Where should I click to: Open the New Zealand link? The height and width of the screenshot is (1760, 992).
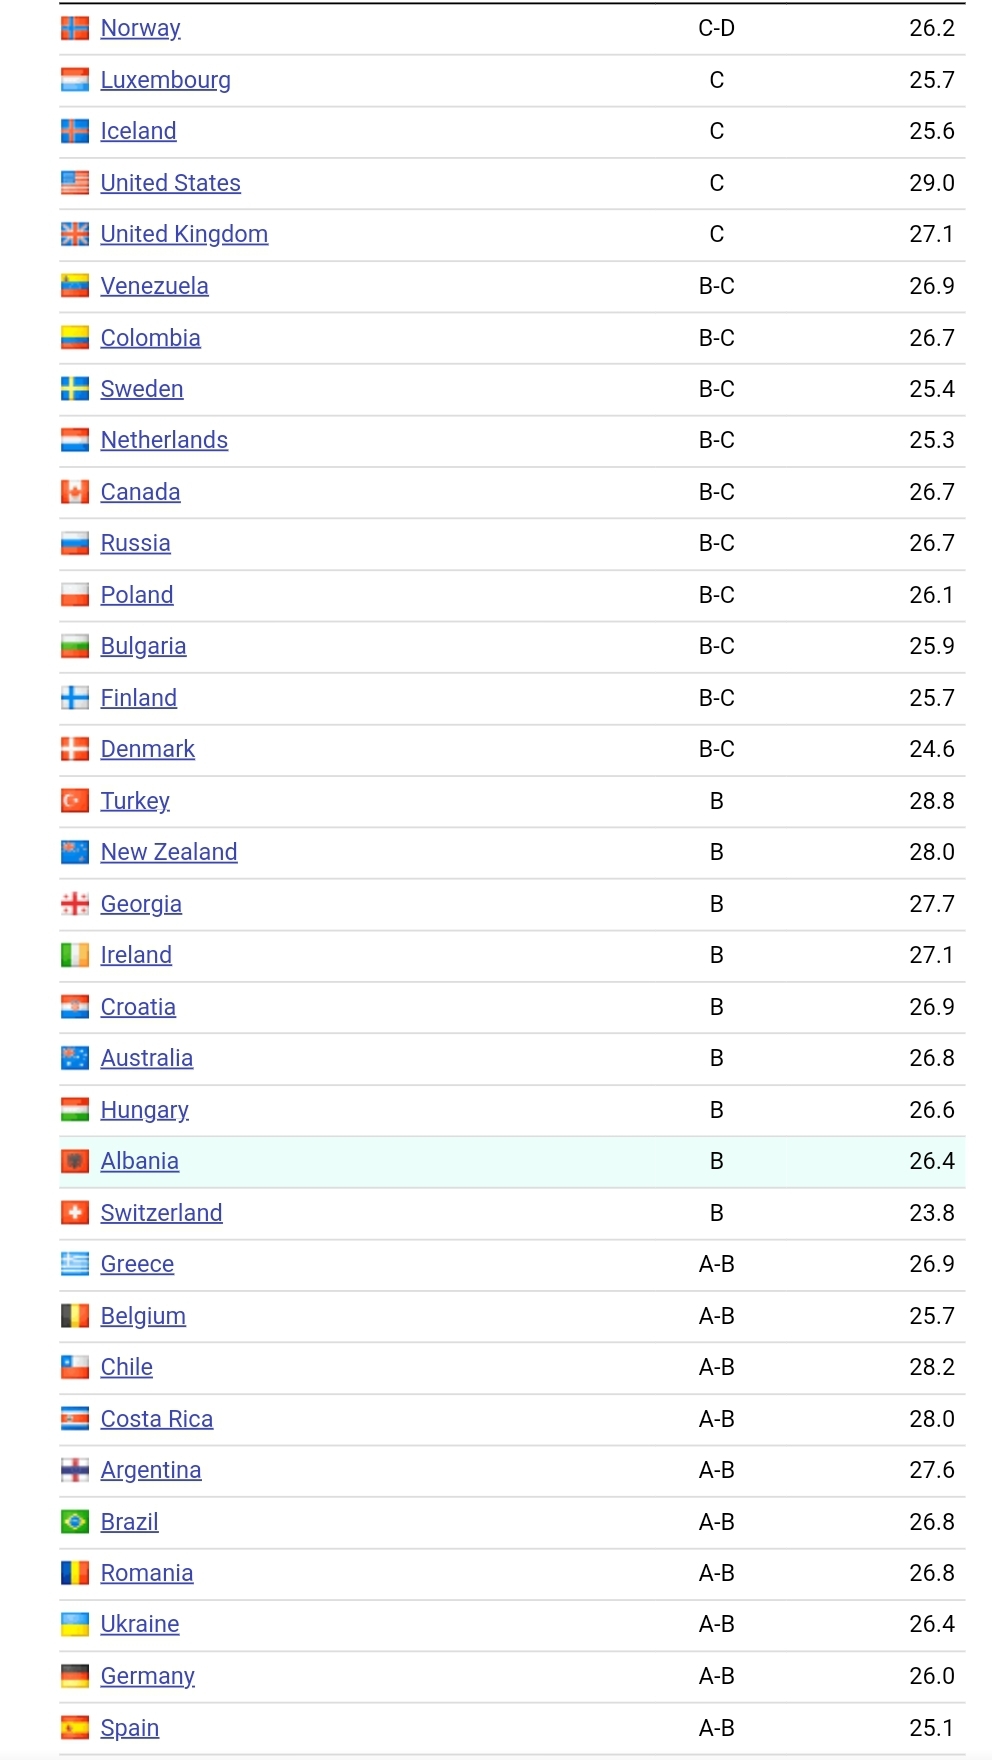point(169,852)
